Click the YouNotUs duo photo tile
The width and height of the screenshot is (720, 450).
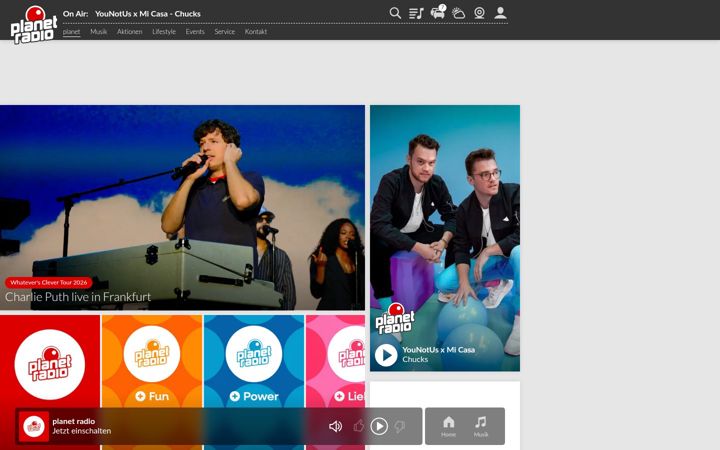445,238
